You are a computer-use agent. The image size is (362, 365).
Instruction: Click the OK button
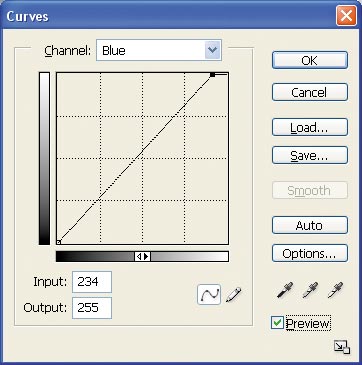[x=310, y=60]
